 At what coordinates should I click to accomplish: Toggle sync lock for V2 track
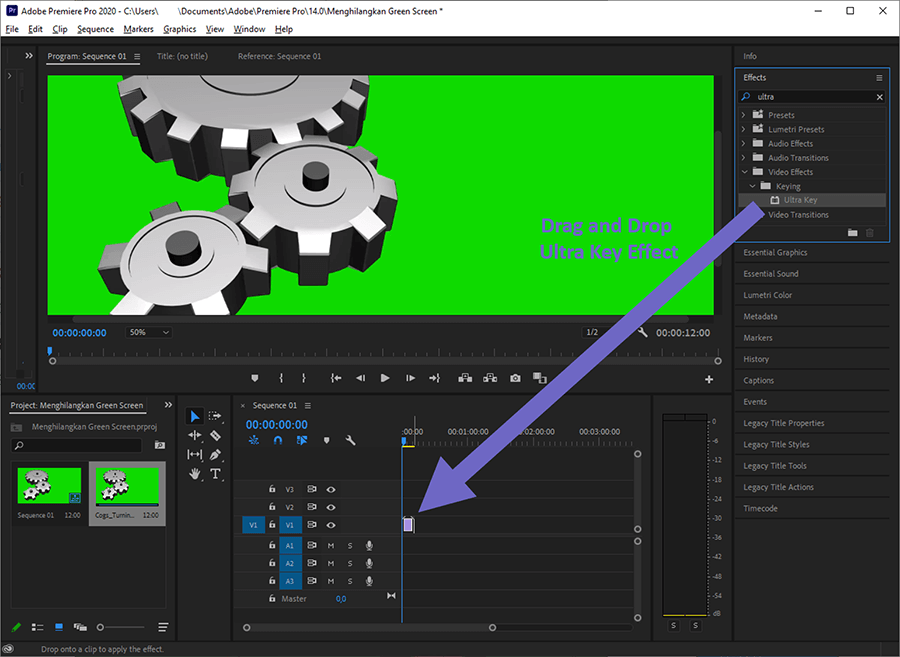(x=312, y=507)
